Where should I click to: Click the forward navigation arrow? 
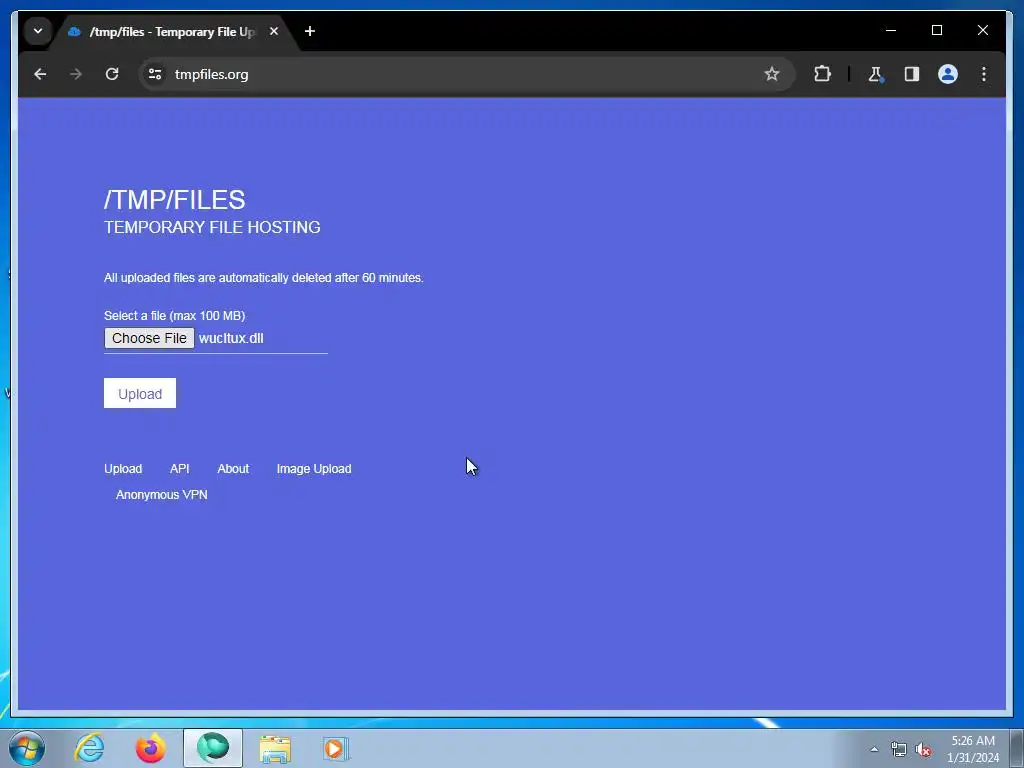point(76,74)
